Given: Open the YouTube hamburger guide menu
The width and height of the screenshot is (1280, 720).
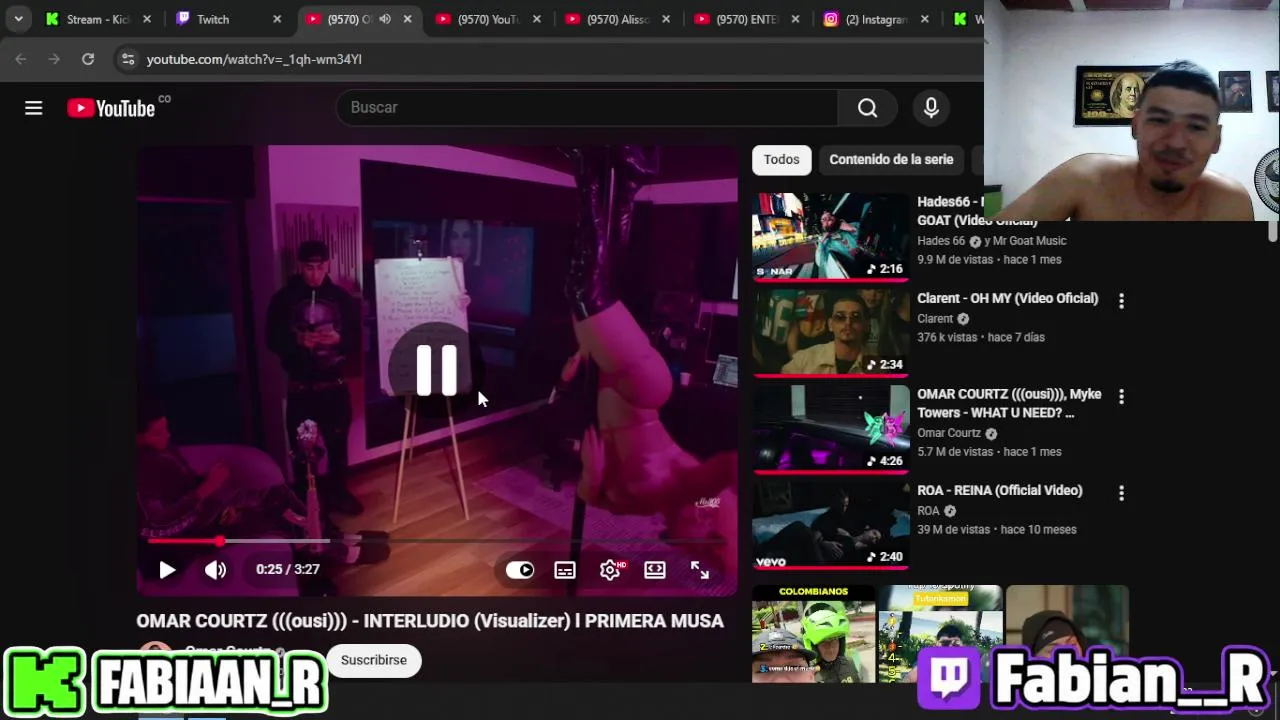Looking at the screenshot, I should click(34, 108).
